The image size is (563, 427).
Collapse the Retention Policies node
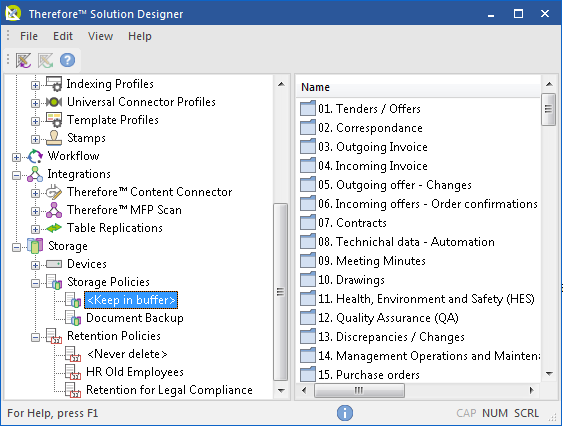35,338
